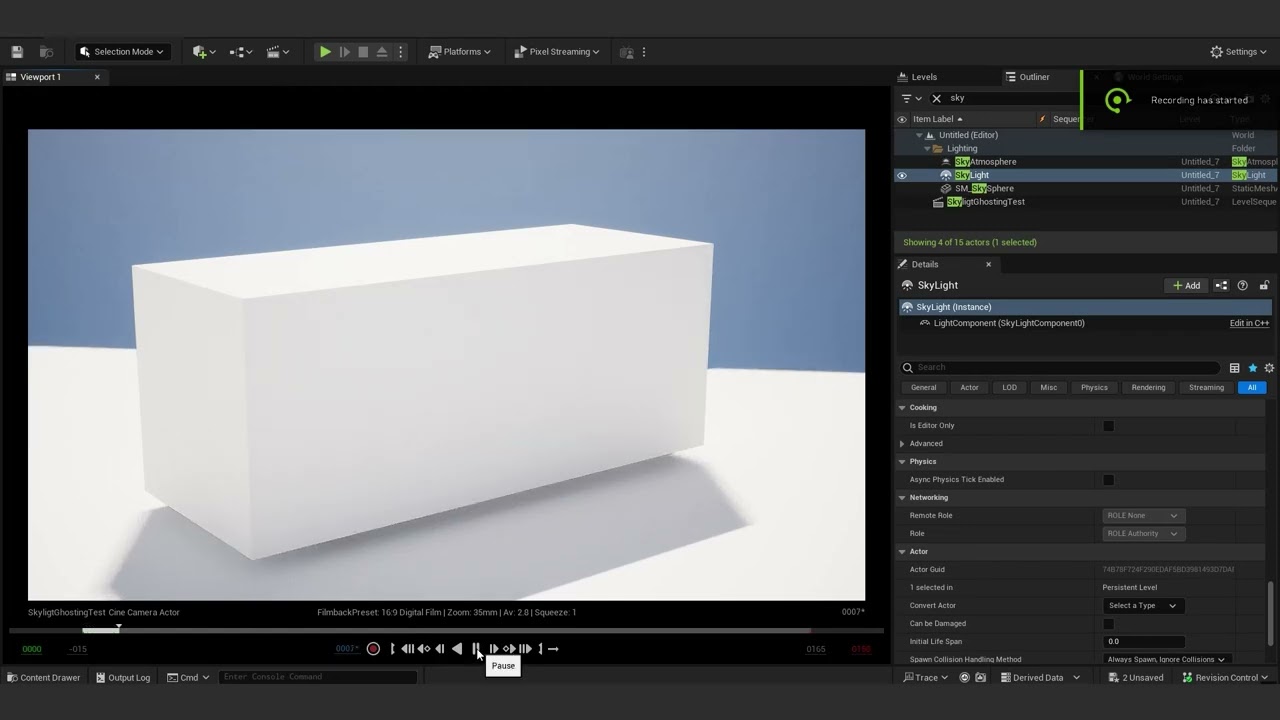Toggle the Details panel lock icon
The height and width of the screenshot is (720, 1280).
tap(1264, 286)
